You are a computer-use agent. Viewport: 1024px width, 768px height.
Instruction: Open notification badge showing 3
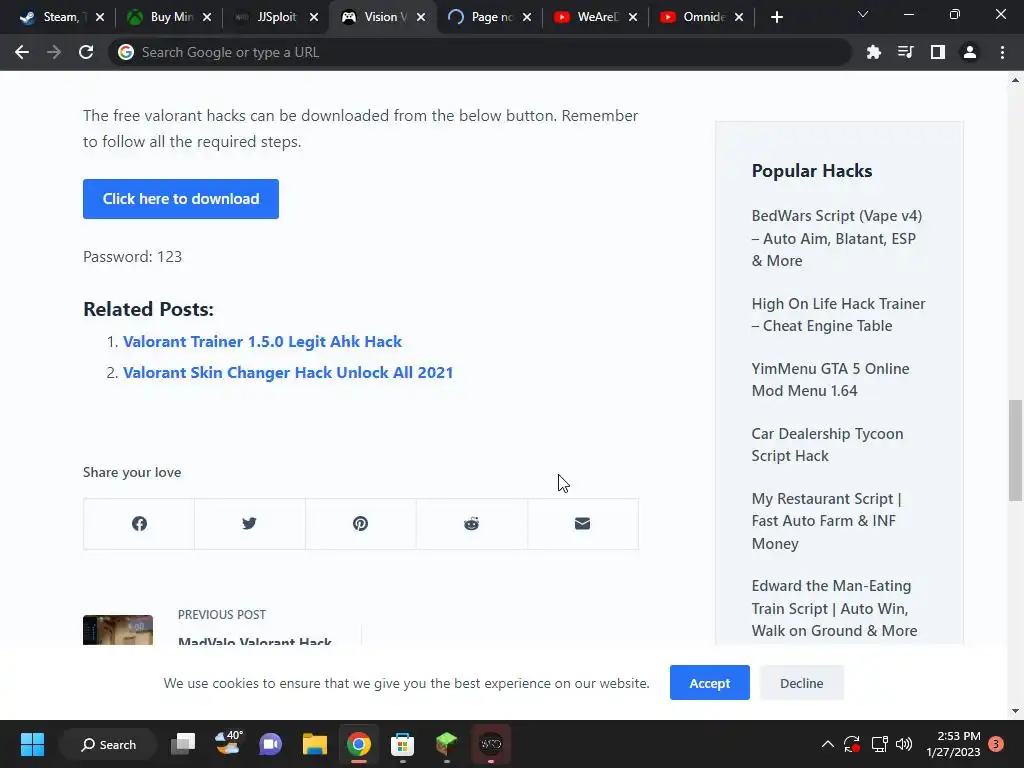point(996,744)
